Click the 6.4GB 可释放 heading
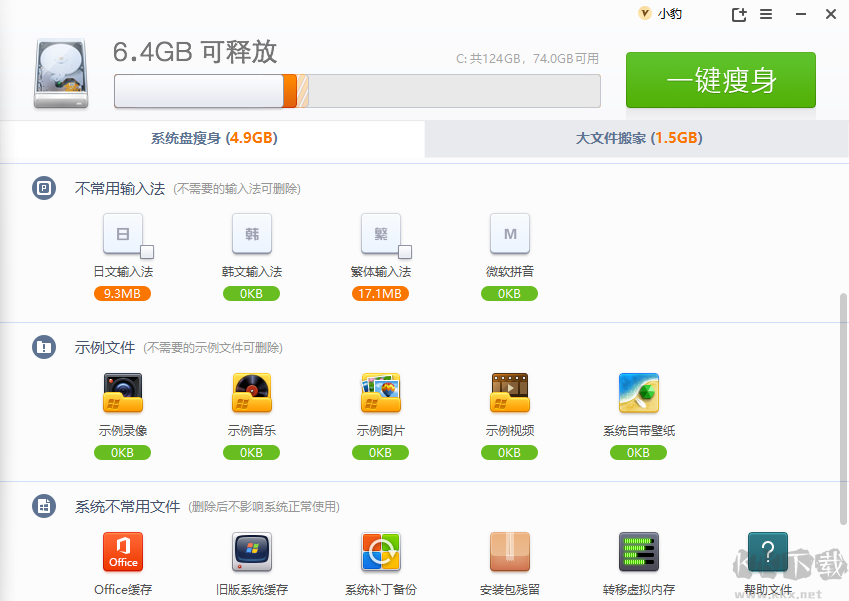The height and width of the screenshot is (601, 849). 195,52
